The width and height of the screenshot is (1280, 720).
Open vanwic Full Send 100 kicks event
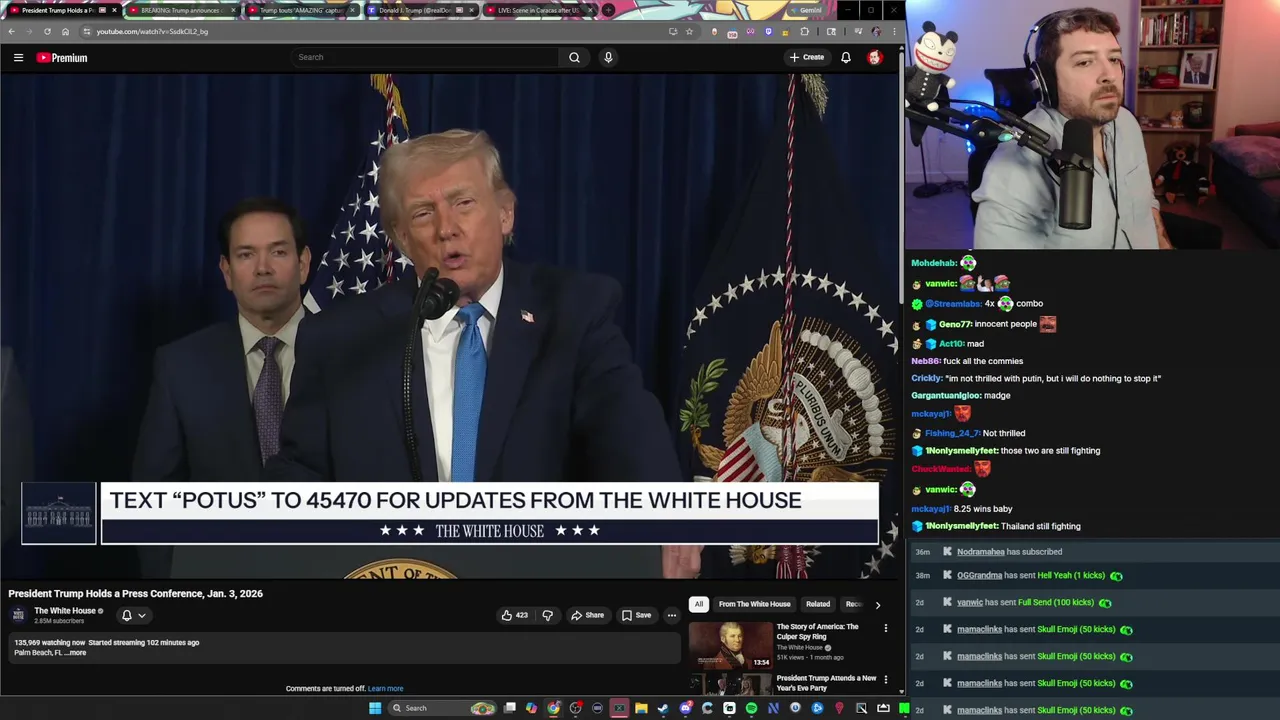(x=1033, y=602)
